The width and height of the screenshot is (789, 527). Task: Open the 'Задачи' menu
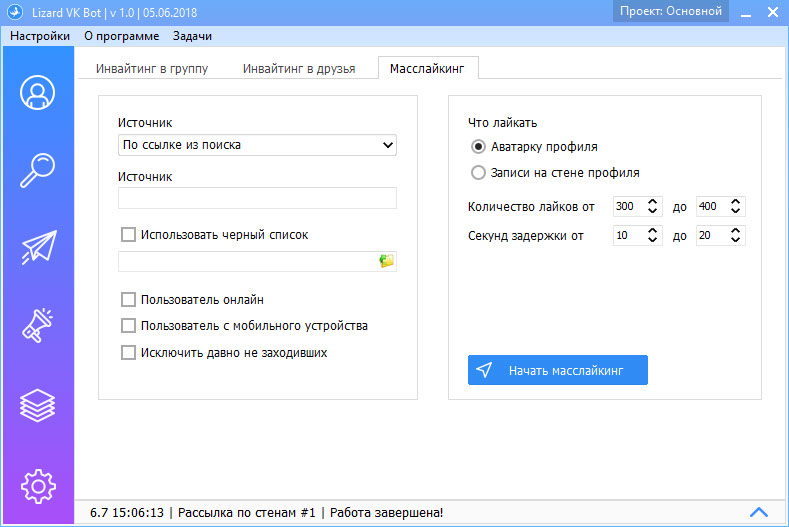[192, 36]
